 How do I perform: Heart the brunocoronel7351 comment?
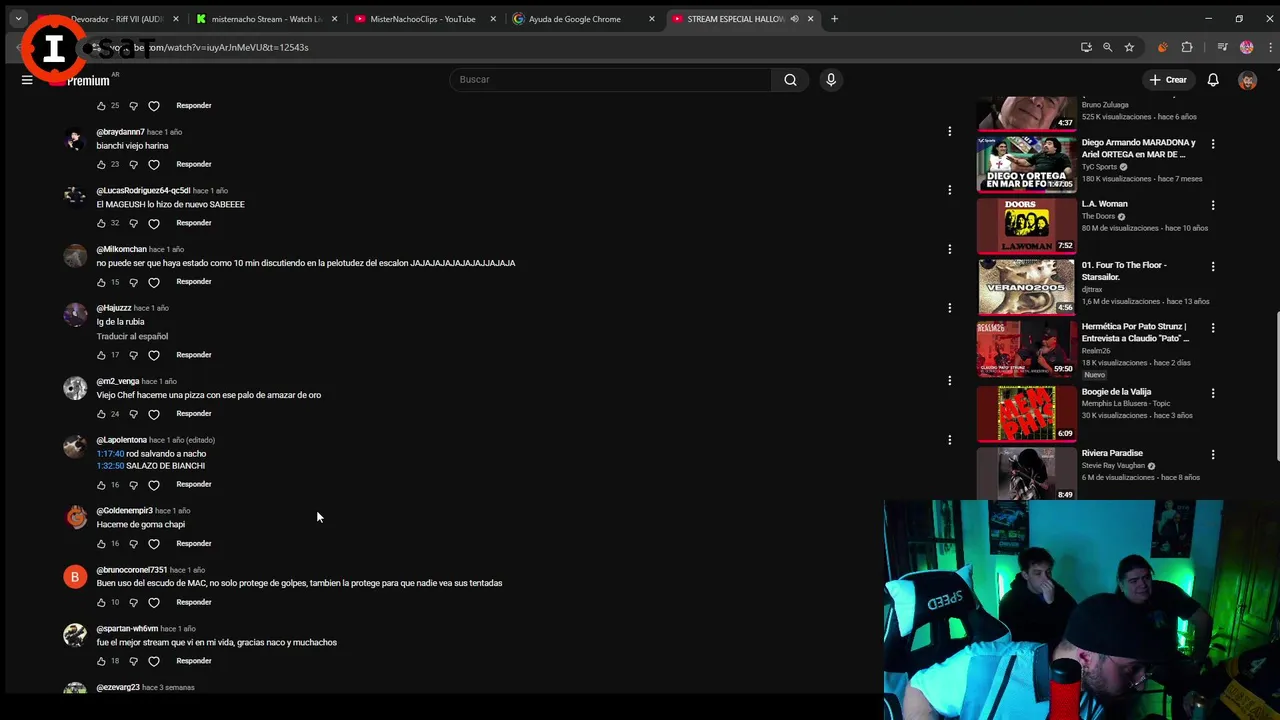pos(154,603)
